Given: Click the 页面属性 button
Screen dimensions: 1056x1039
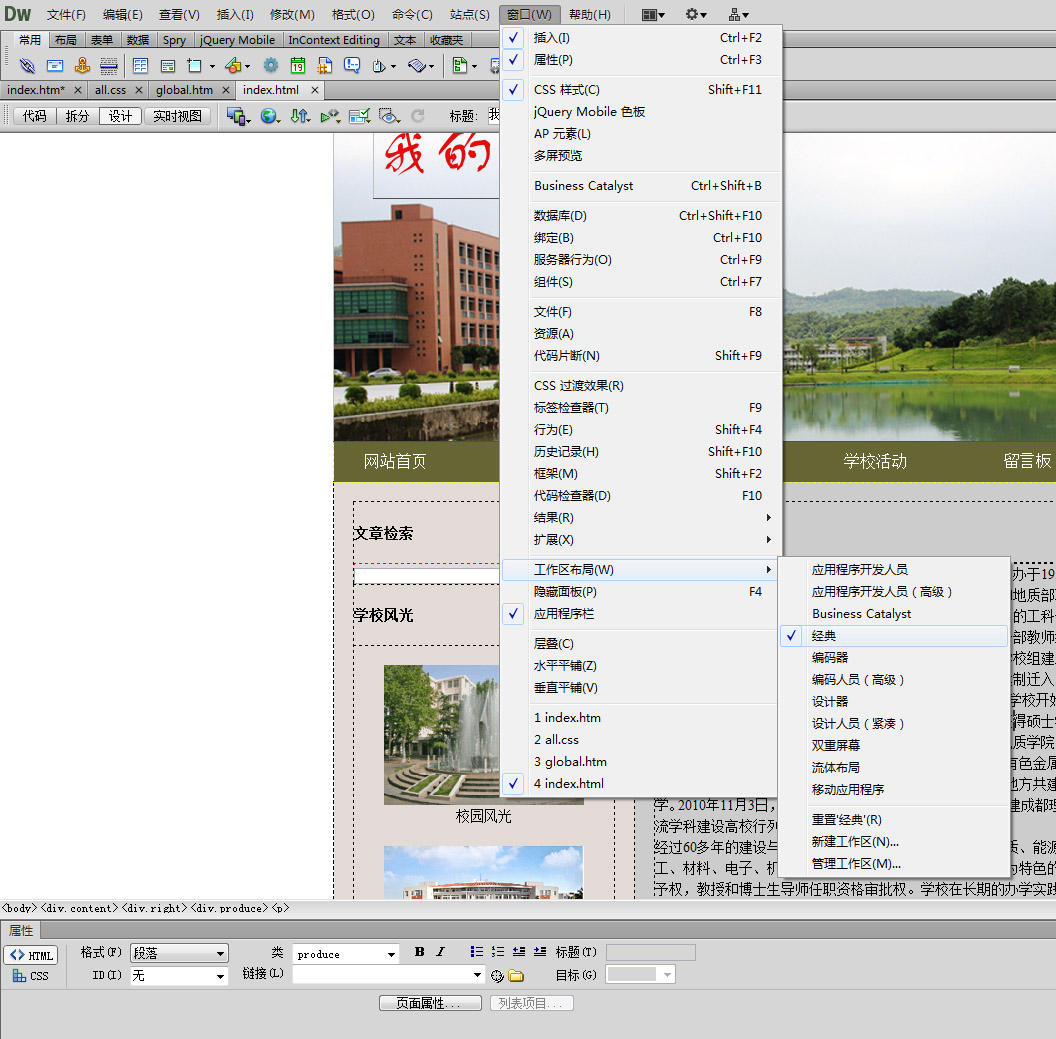Looking at the screenshot, I should point(430,1003).
